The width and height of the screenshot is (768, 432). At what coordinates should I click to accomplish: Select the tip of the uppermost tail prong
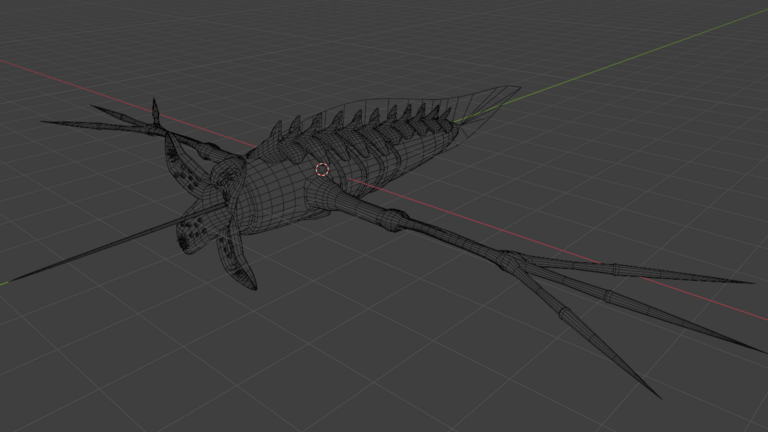(748, 282)
